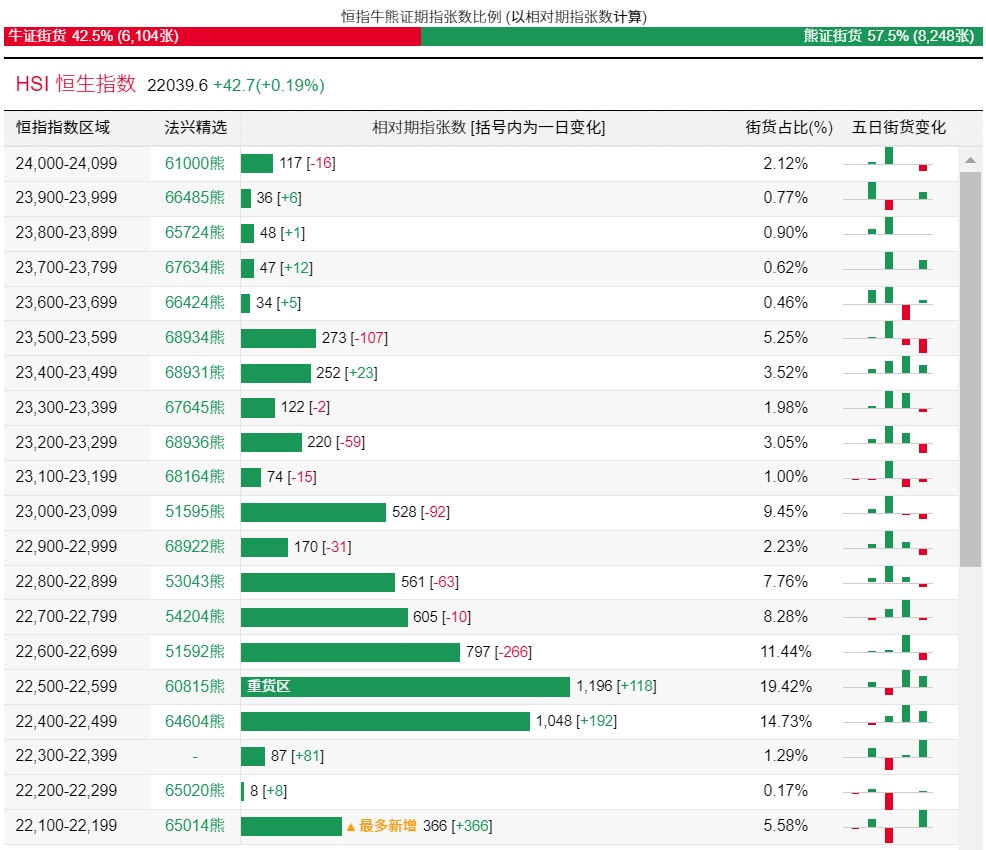Click the green bar for 22,400-22,499
Viewport: 986px width, 850px height.
pyautogui.click(x=385, y=722)
